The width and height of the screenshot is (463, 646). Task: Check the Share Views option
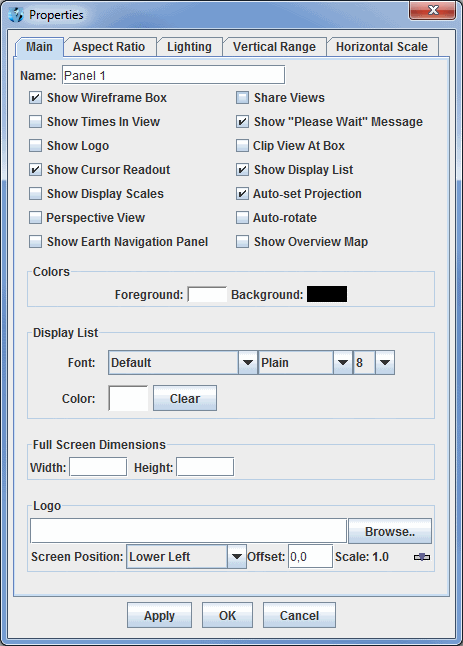(x=242, y=98)
